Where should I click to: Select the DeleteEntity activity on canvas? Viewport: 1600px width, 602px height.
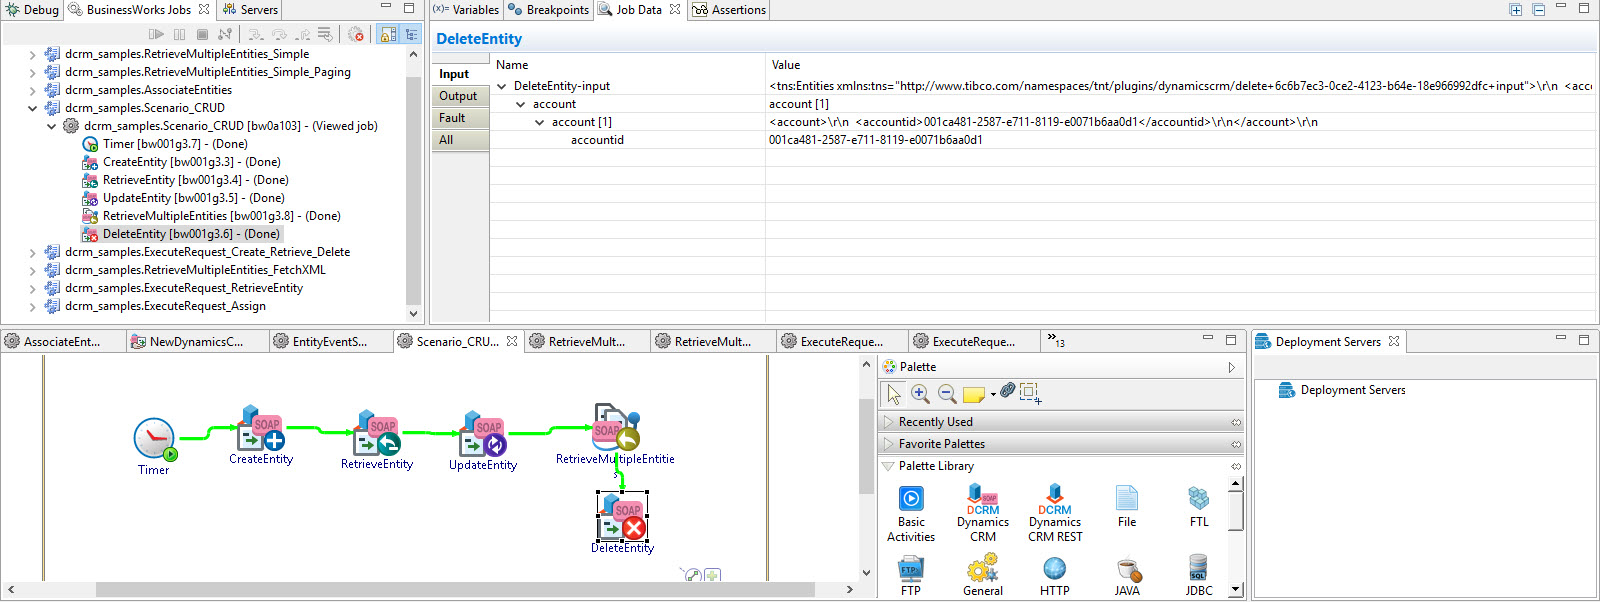[622, 518]
